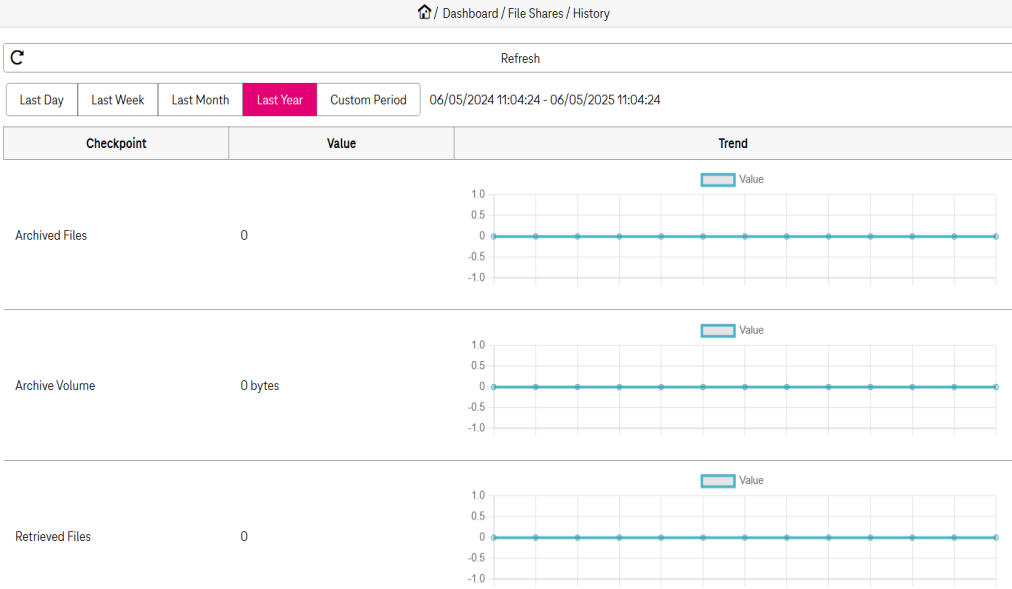Click the circular arrow refresh icon

pos(17,58)
